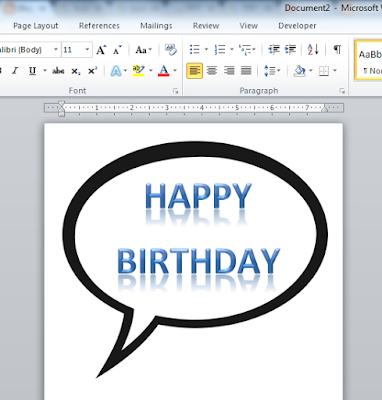Toggle italic formatting

tap(15, 71)
